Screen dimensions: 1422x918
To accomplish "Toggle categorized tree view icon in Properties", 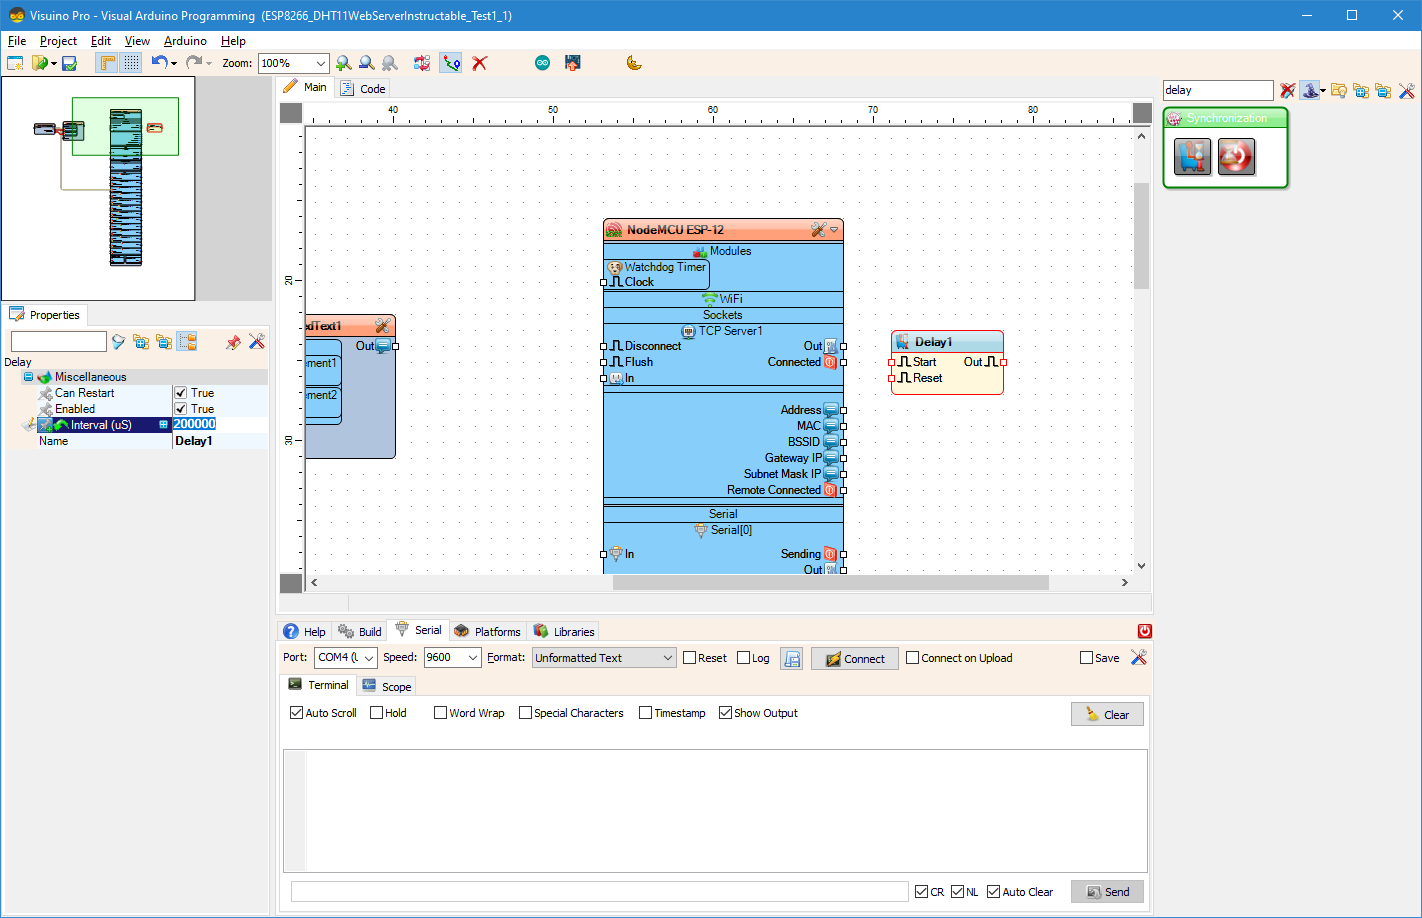I will 187,342.
